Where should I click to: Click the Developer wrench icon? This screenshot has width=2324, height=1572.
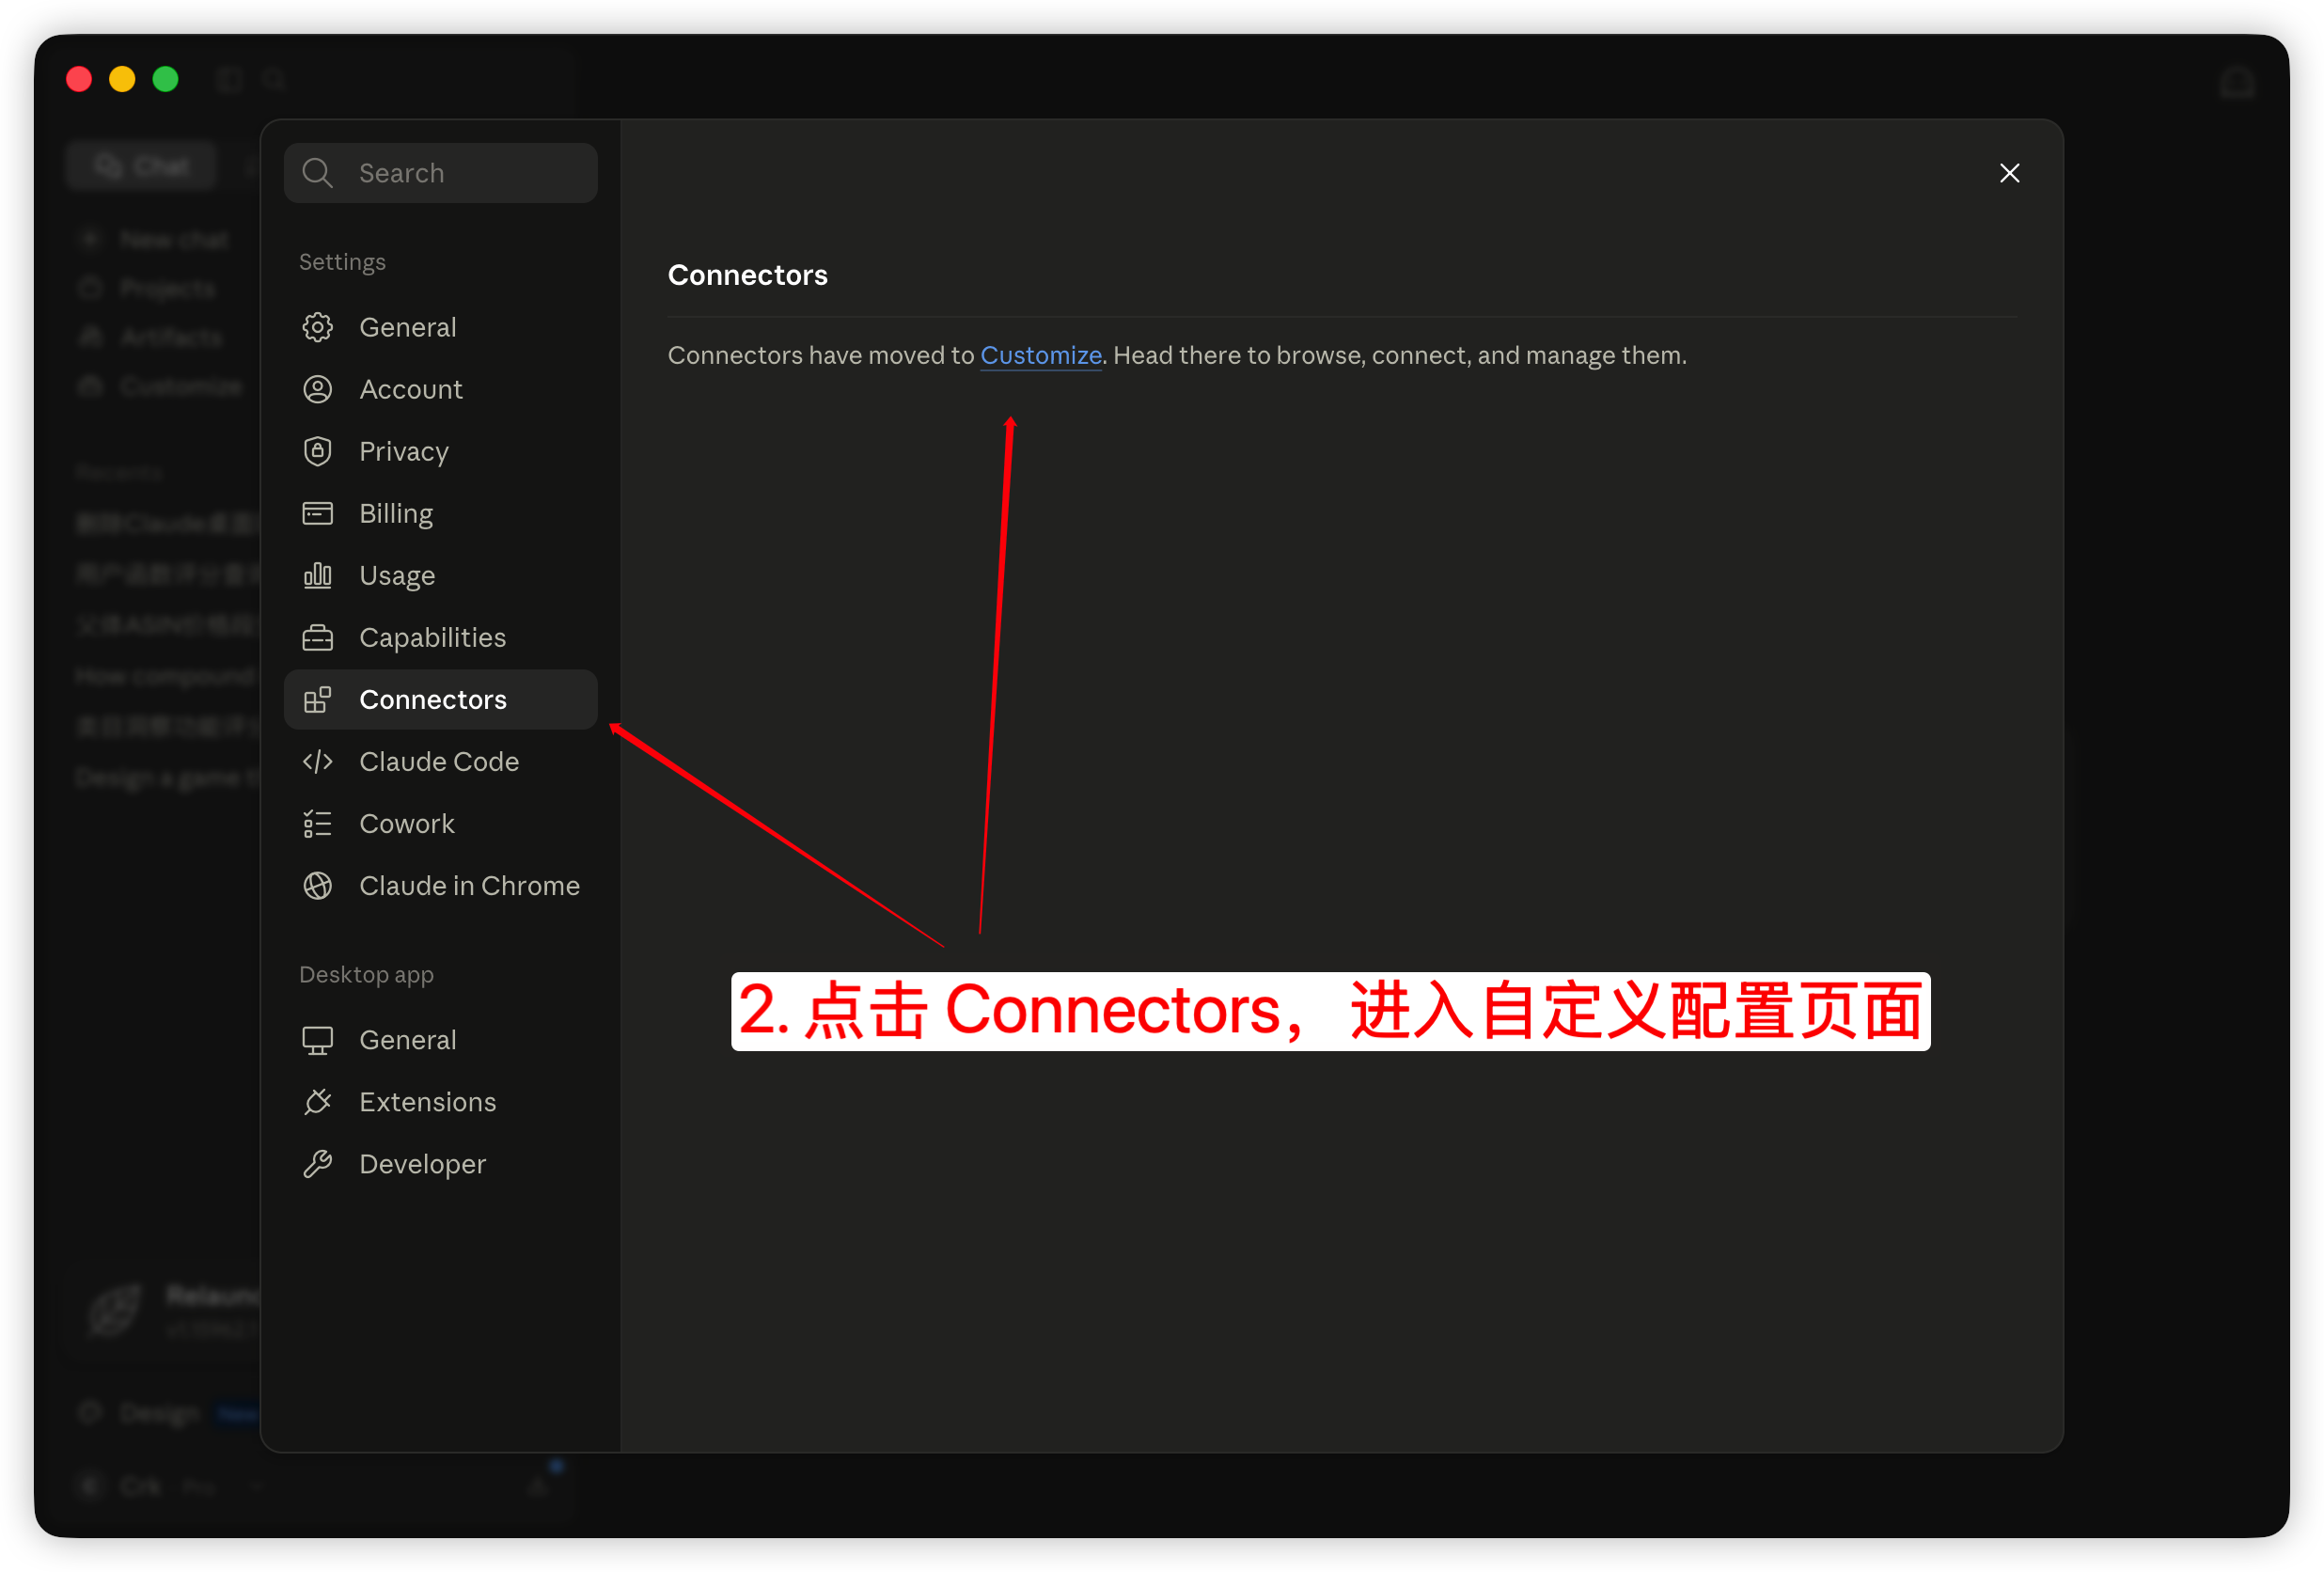click(x=317, y=1164)
